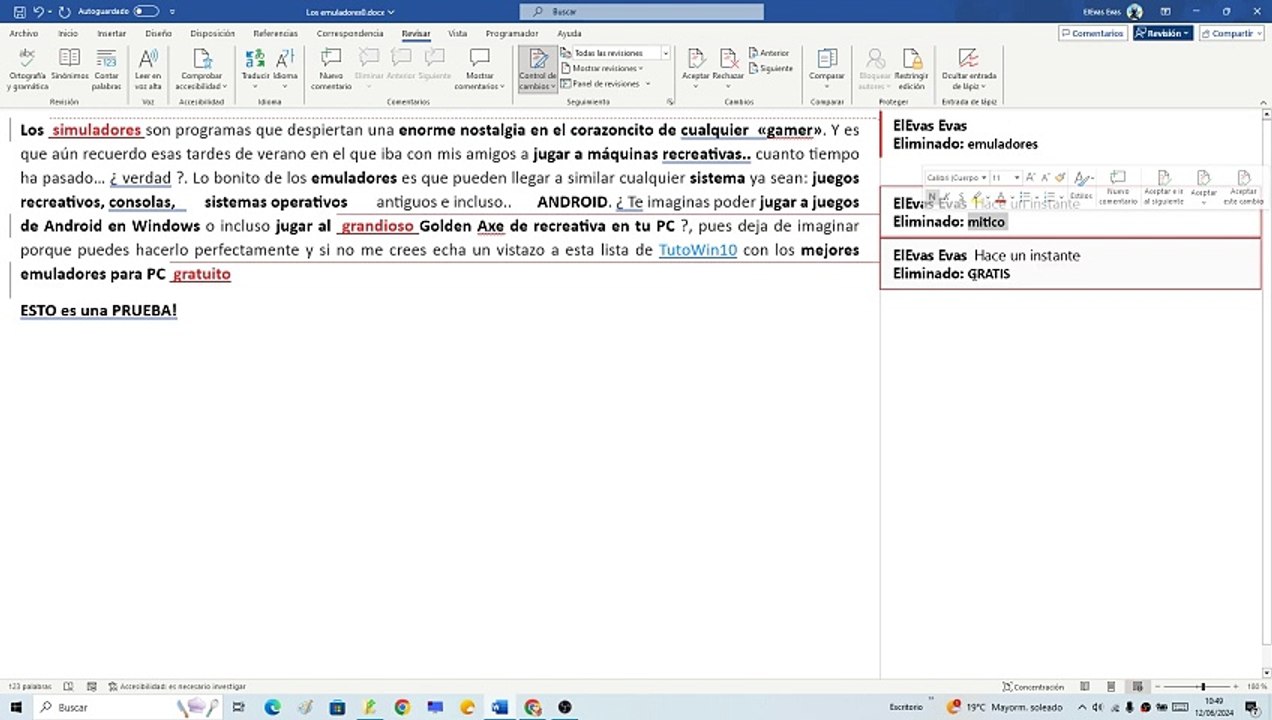Save the document with the disk icon

pos(19,11)
